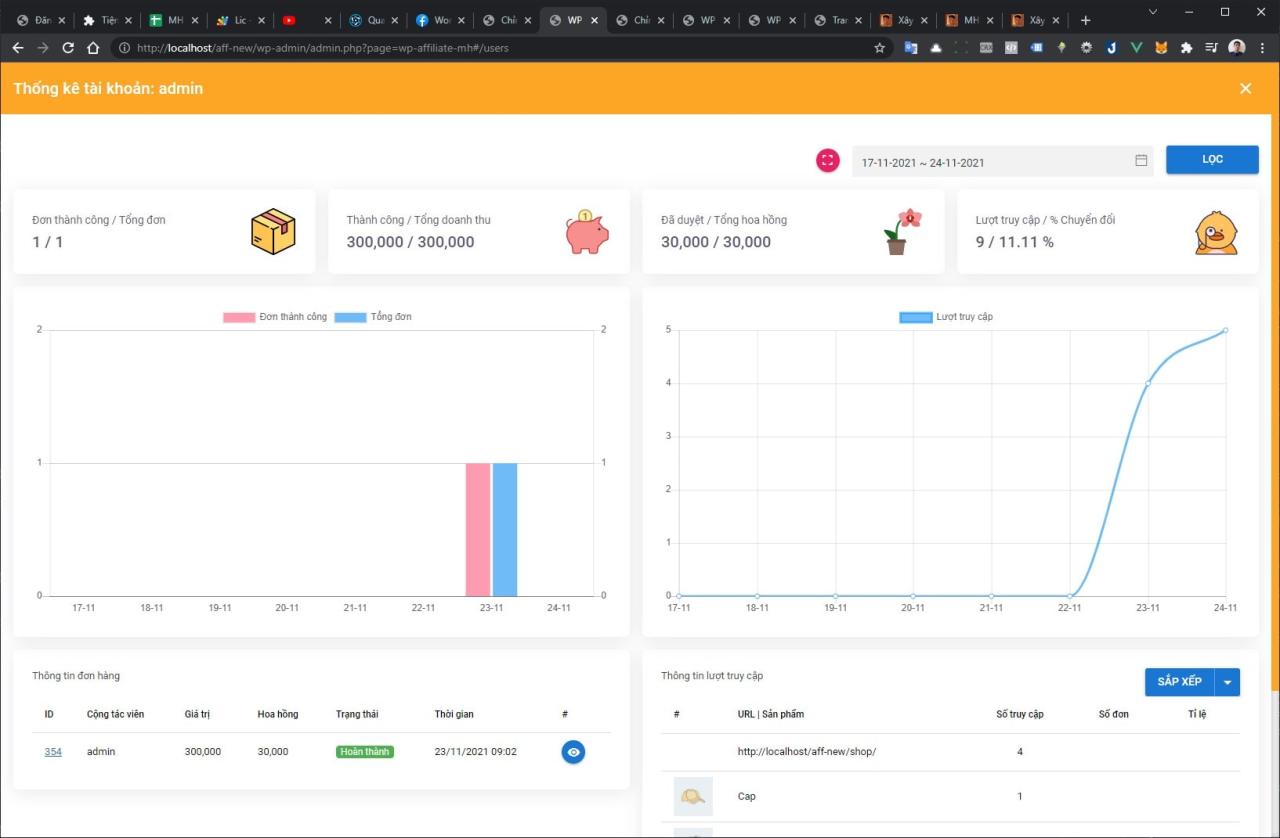This screenshot has width=1280, height=838.
Task: Open the calendar icon in date range field
Action: pyautogui.click(x=1140, y=160)
